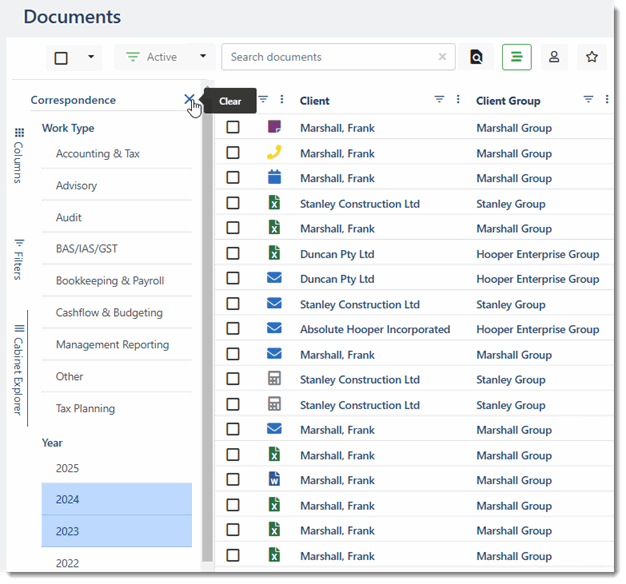The width and height of the screenshot is (626, 584).
Task: Select checkbox for Word document row
Action: click(233, 479)
